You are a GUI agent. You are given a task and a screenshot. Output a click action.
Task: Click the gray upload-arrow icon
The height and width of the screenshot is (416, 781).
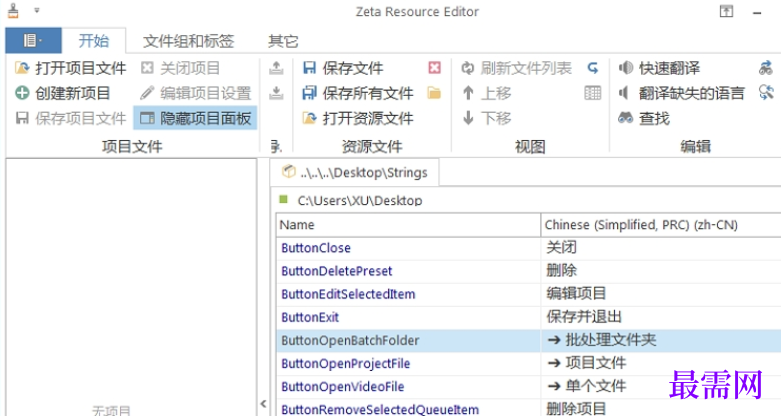click(x=276, y=68)
